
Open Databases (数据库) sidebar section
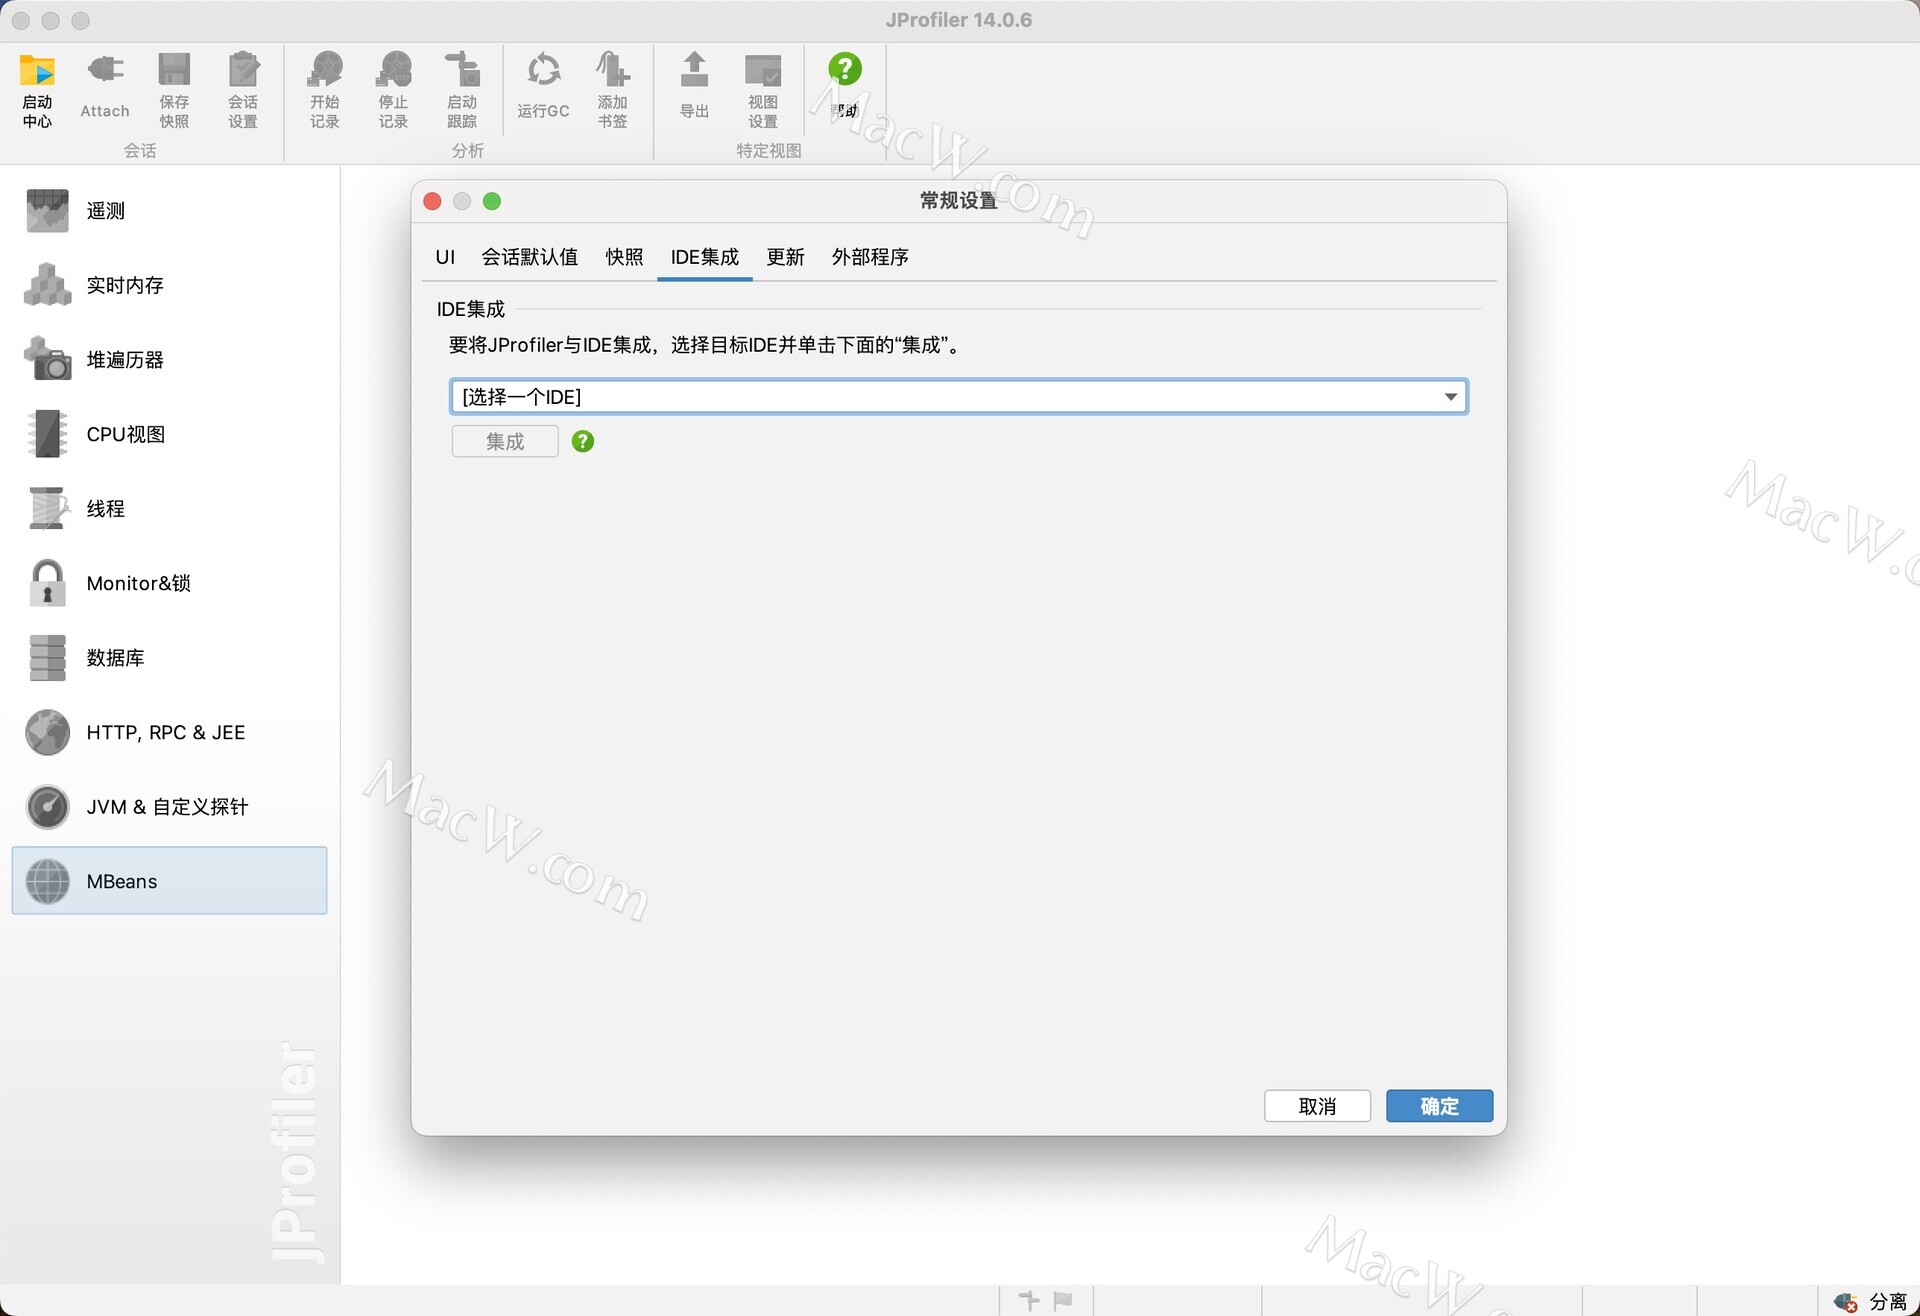point(169,658)
